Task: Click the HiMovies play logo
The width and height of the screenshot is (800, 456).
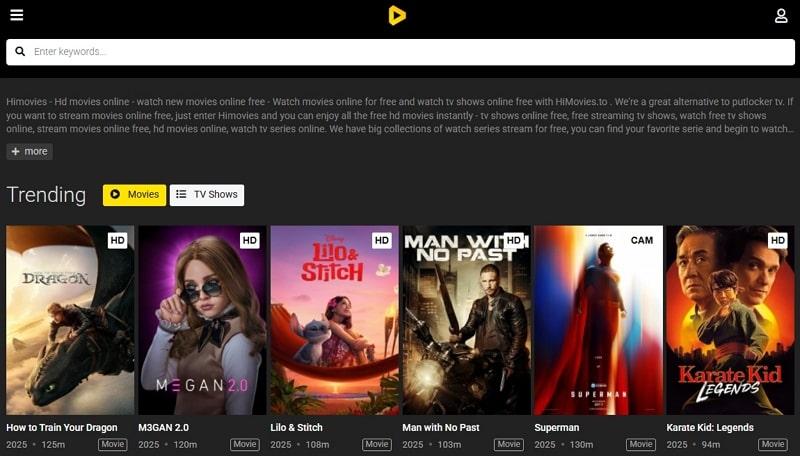Action: tap(397, 15)
